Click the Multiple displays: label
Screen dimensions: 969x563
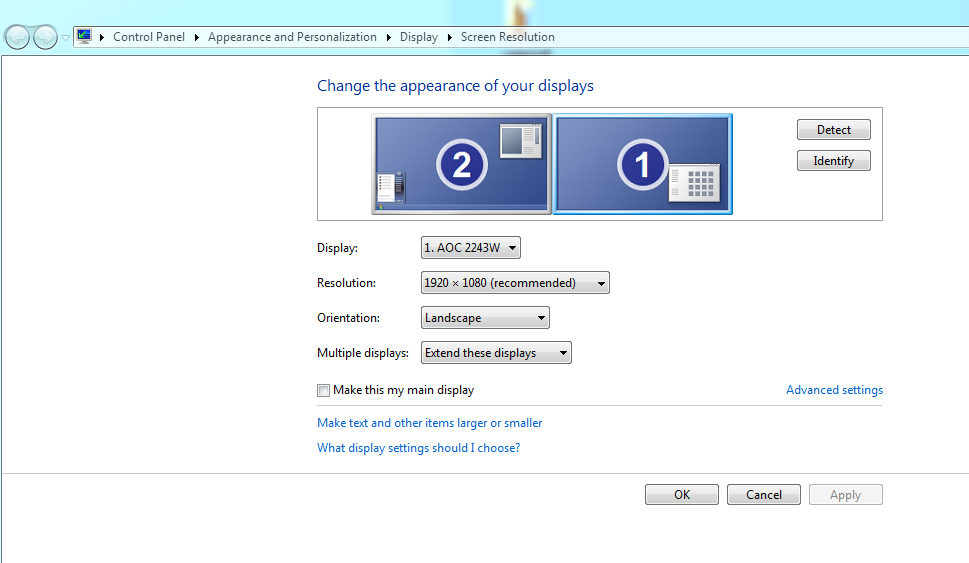point(363,353)
